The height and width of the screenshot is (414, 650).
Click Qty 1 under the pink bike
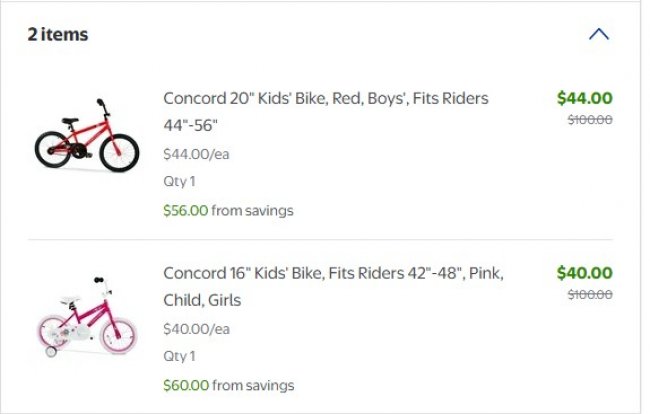tap(179, 356)
